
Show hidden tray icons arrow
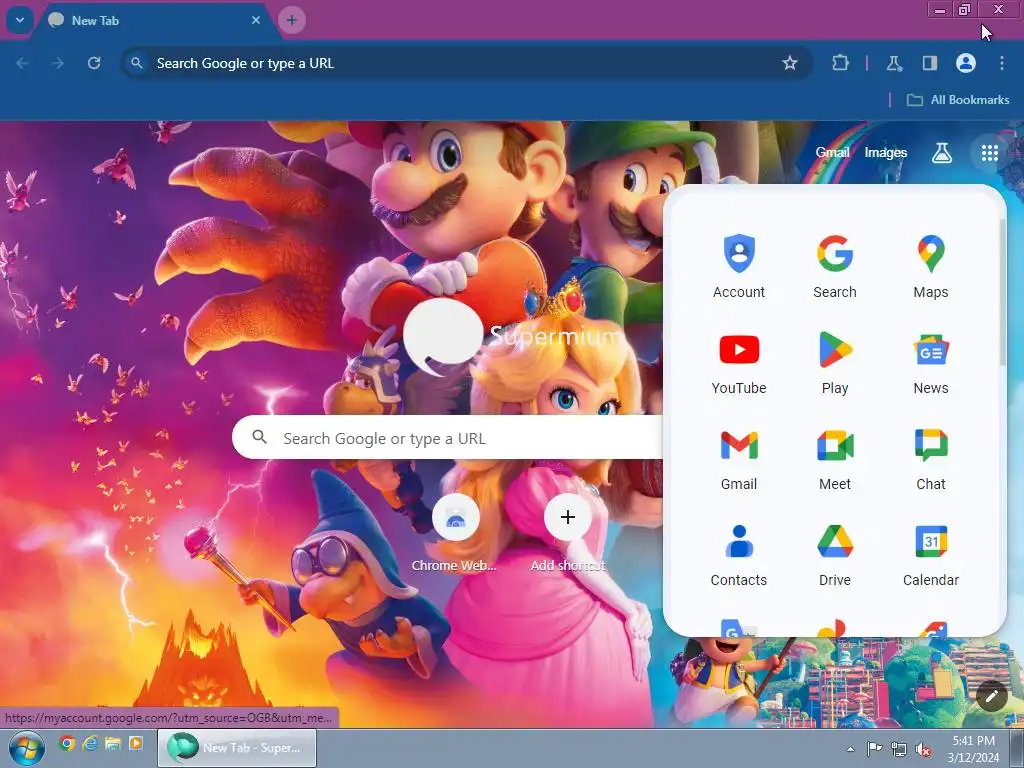850,749
